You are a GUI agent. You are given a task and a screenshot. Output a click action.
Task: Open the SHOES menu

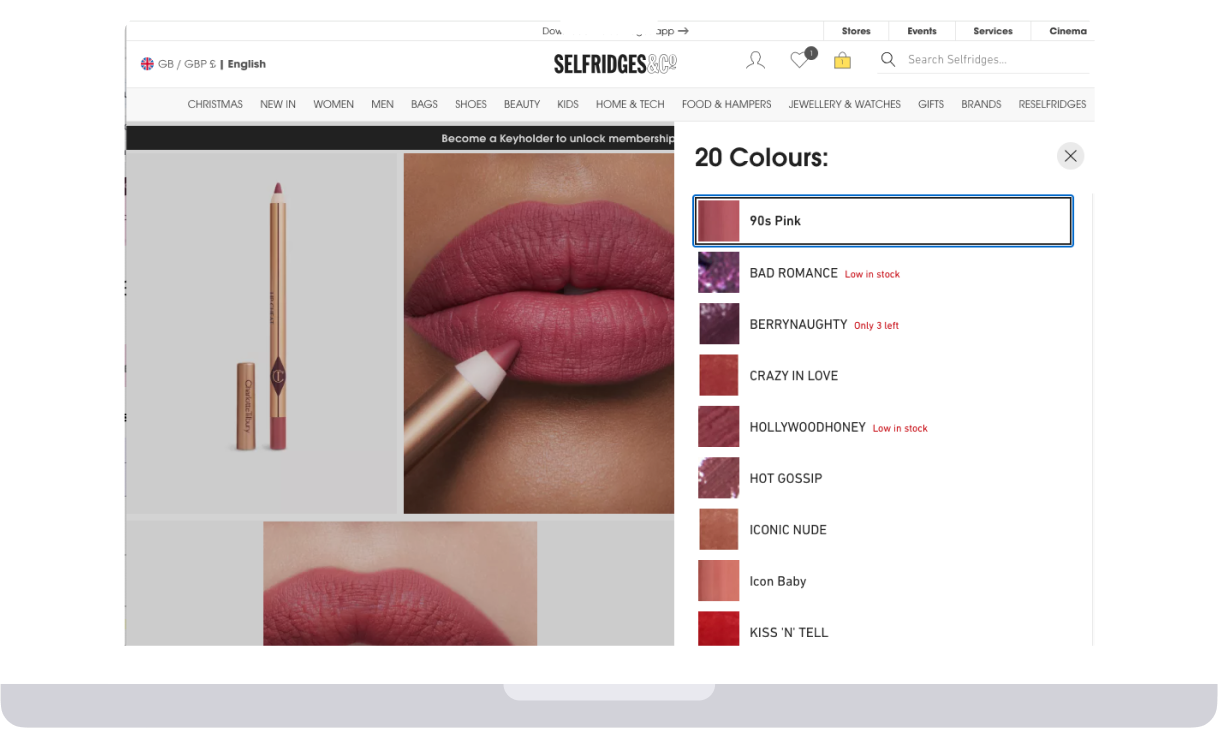click(471, 104)
